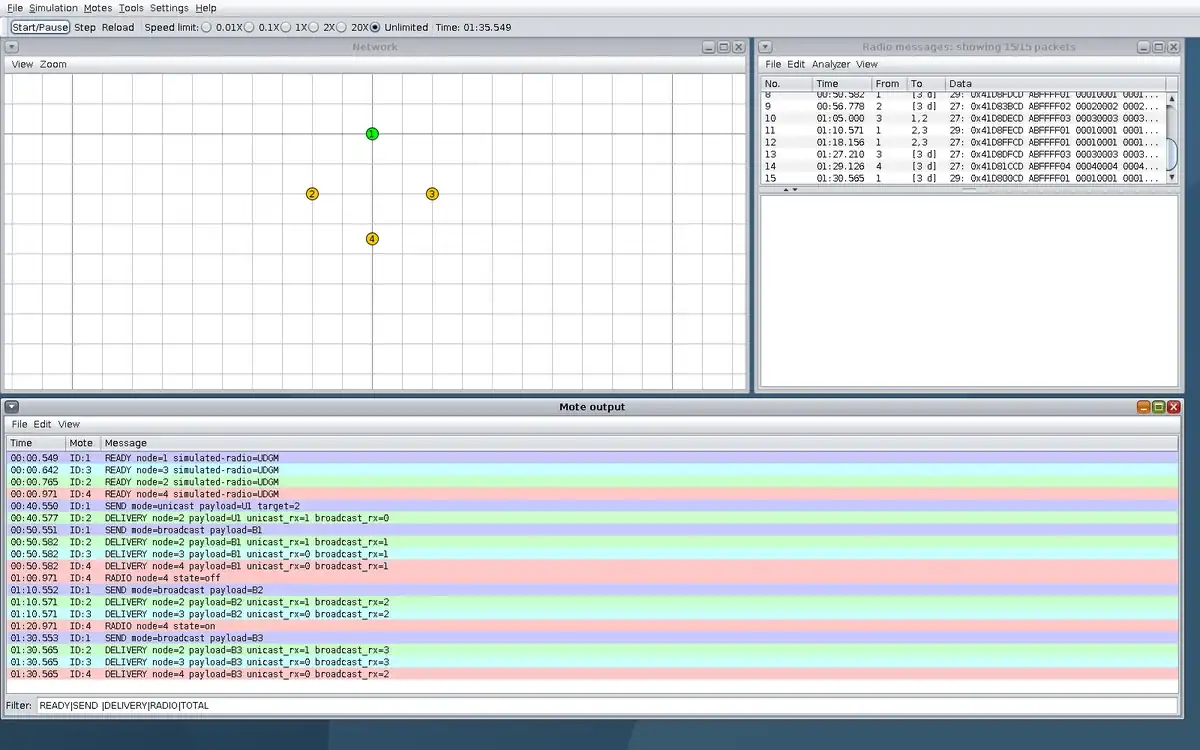Click Data column header in Radio messages
This screenshot has height=750, width=1200.
pyautogui.click(x=1055, y=84)
